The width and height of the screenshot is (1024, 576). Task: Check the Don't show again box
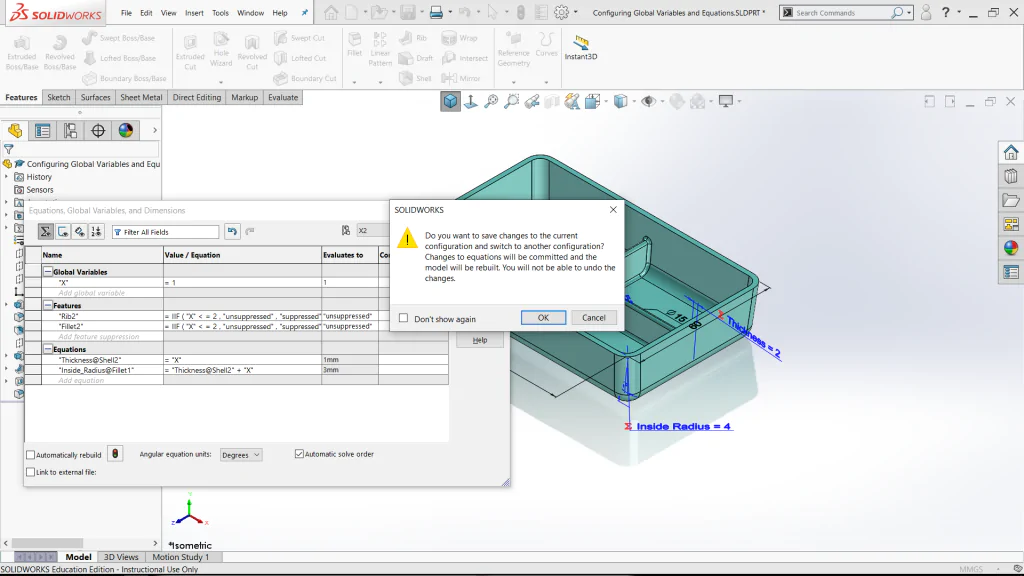coord(404,318)
